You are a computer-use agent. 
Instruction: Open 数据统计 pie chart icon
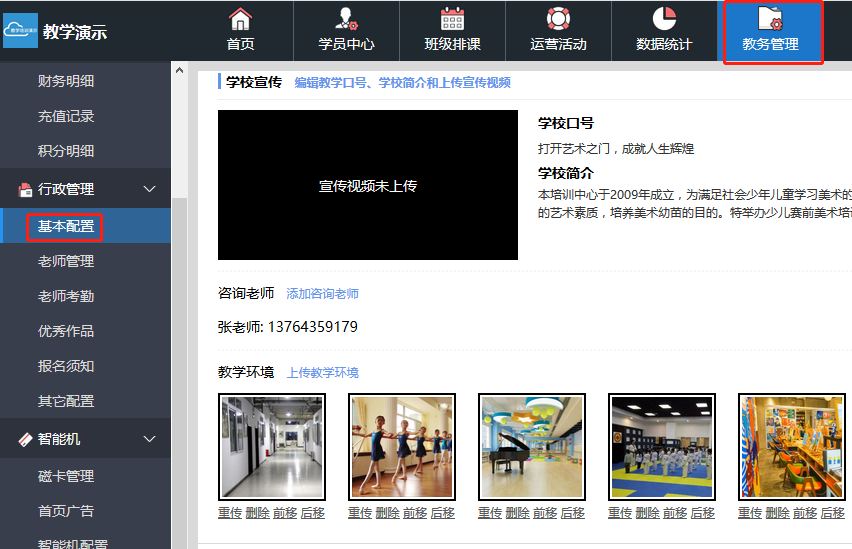click(x=664, y=19)
